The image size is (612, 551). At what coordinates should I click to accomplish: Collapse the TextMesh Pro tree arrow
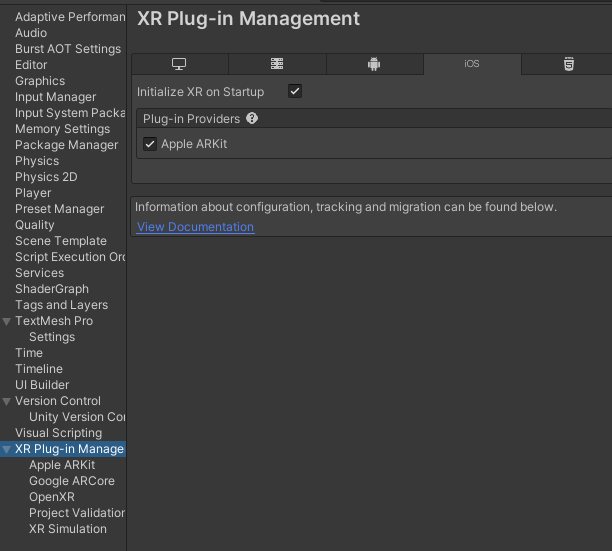[7, 321]
